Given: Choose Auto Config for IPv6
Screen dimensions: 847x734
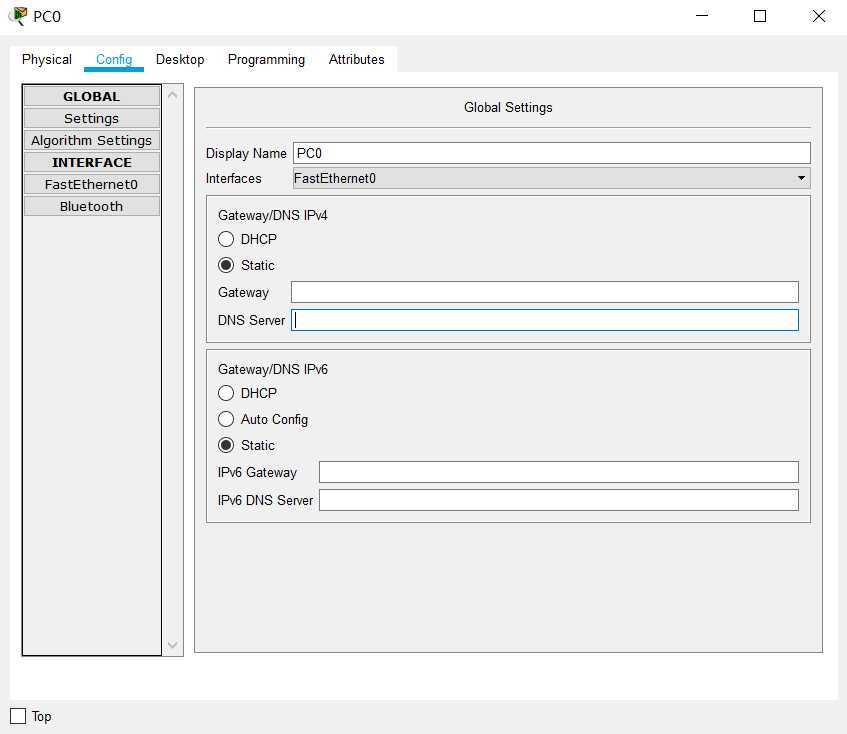Looking at the screenshot, I should click(x=226, y=419).
